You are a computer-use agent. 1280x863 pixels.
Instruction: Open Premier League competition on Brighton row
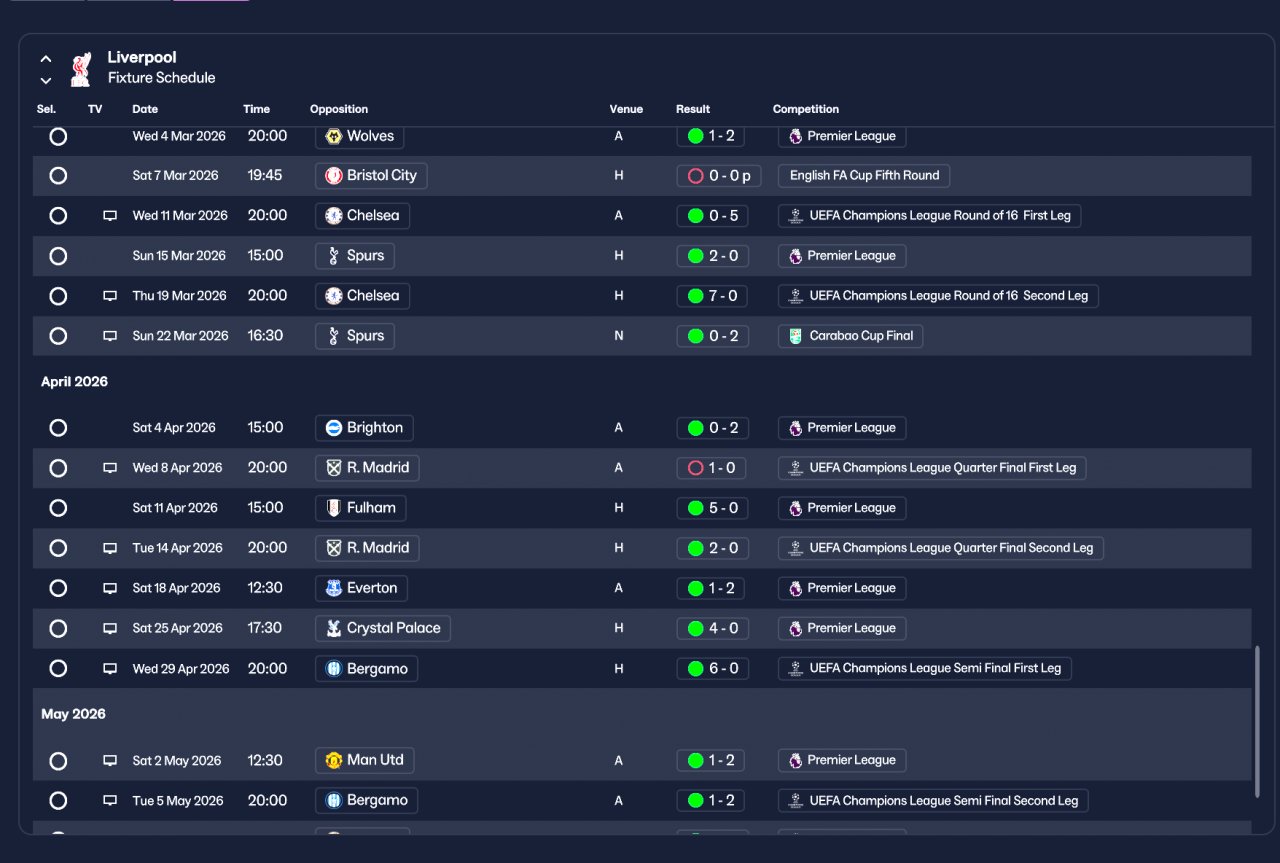tap(842, 428)
